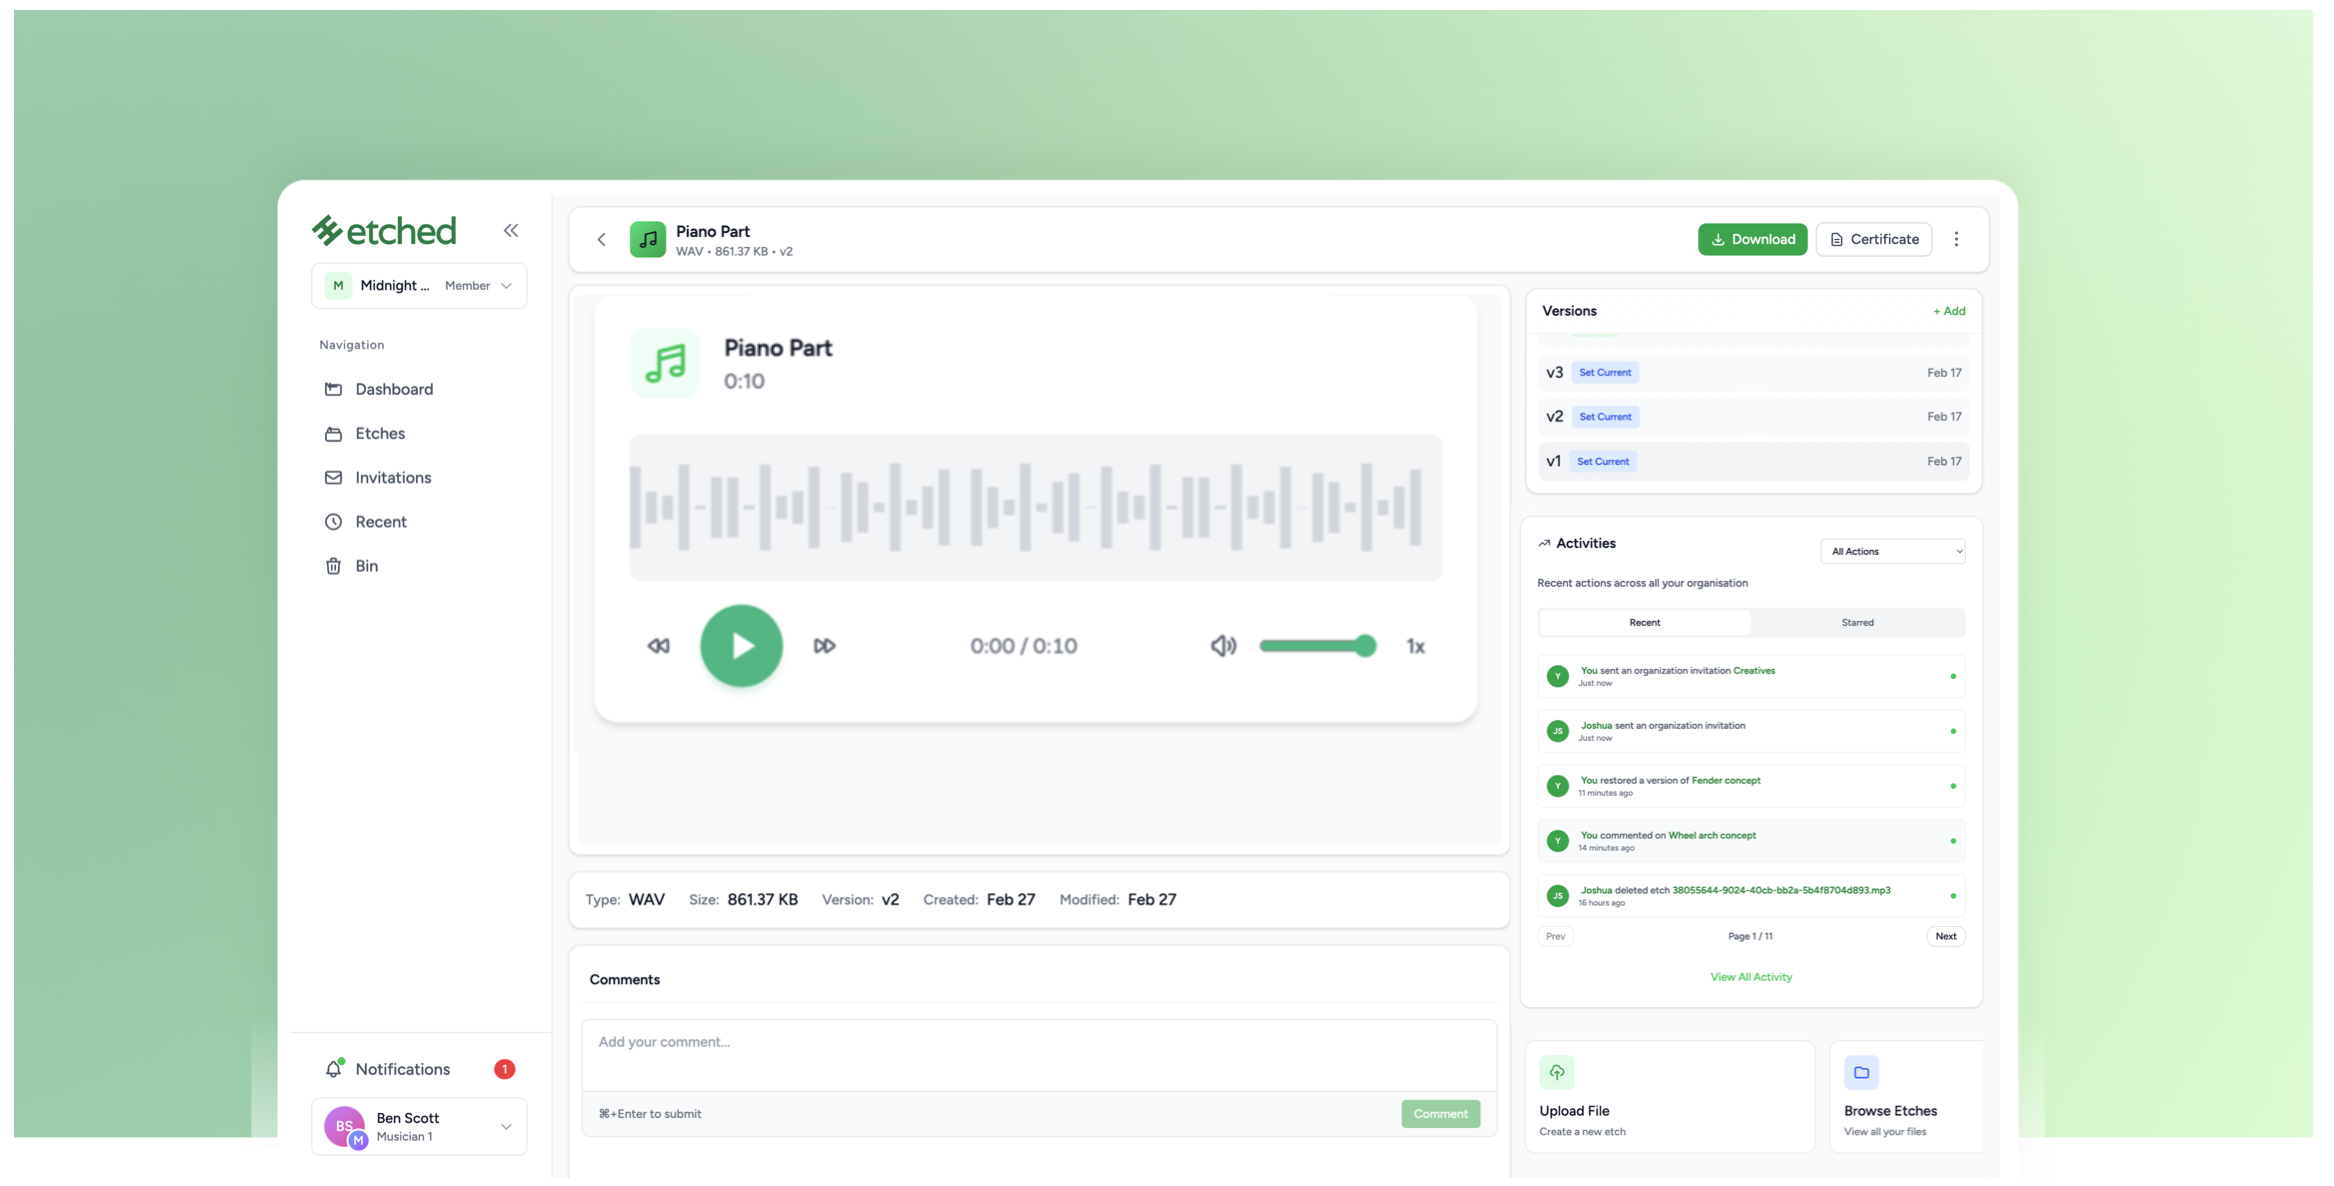The width and height of the screenshot is (2334, 1186).
Task: Change playback speed 1x toggle
Action: click(x=1415, y=646)
